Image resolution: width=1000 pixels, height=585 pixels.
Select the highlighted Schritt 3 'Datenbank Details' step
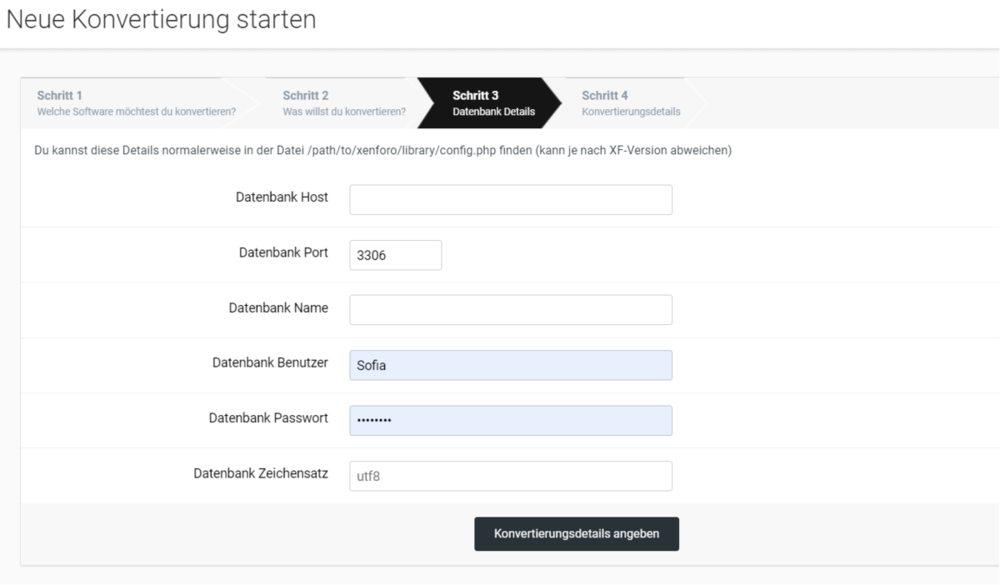click(x=490, y=102)
